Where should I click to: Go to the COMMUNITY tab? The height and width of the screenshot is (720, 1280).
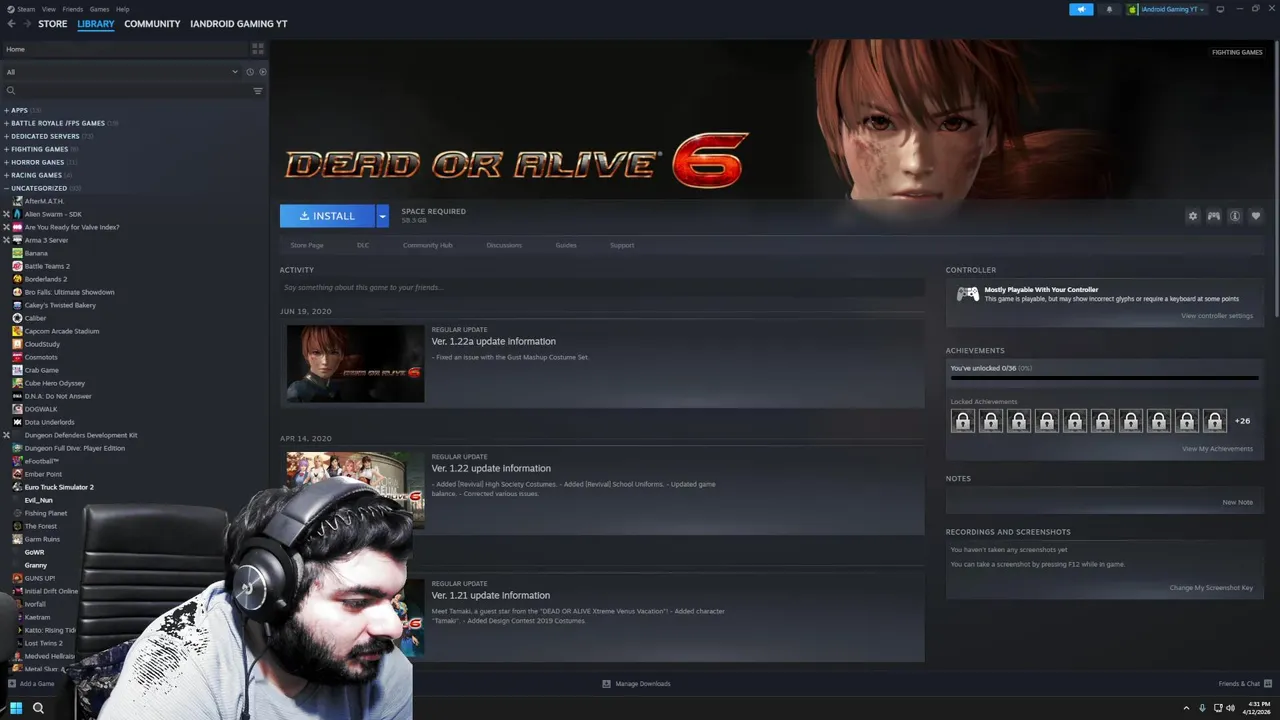coord(152,24)
